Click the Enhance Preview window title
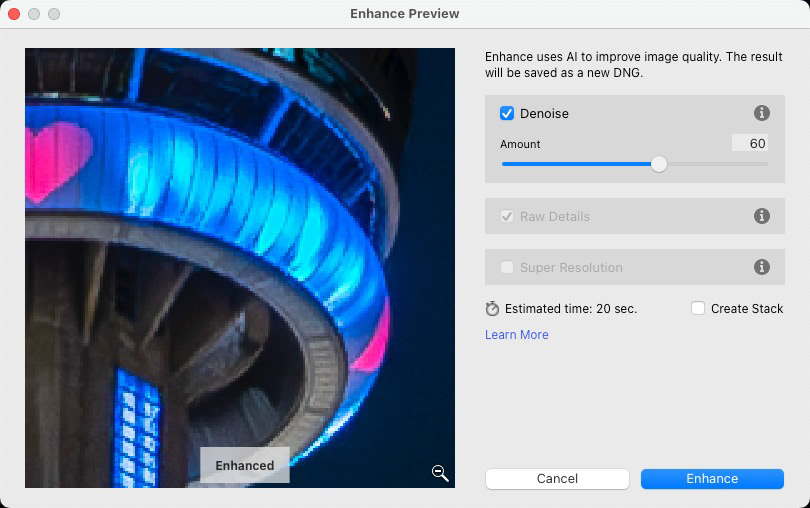 click(404, 13)
